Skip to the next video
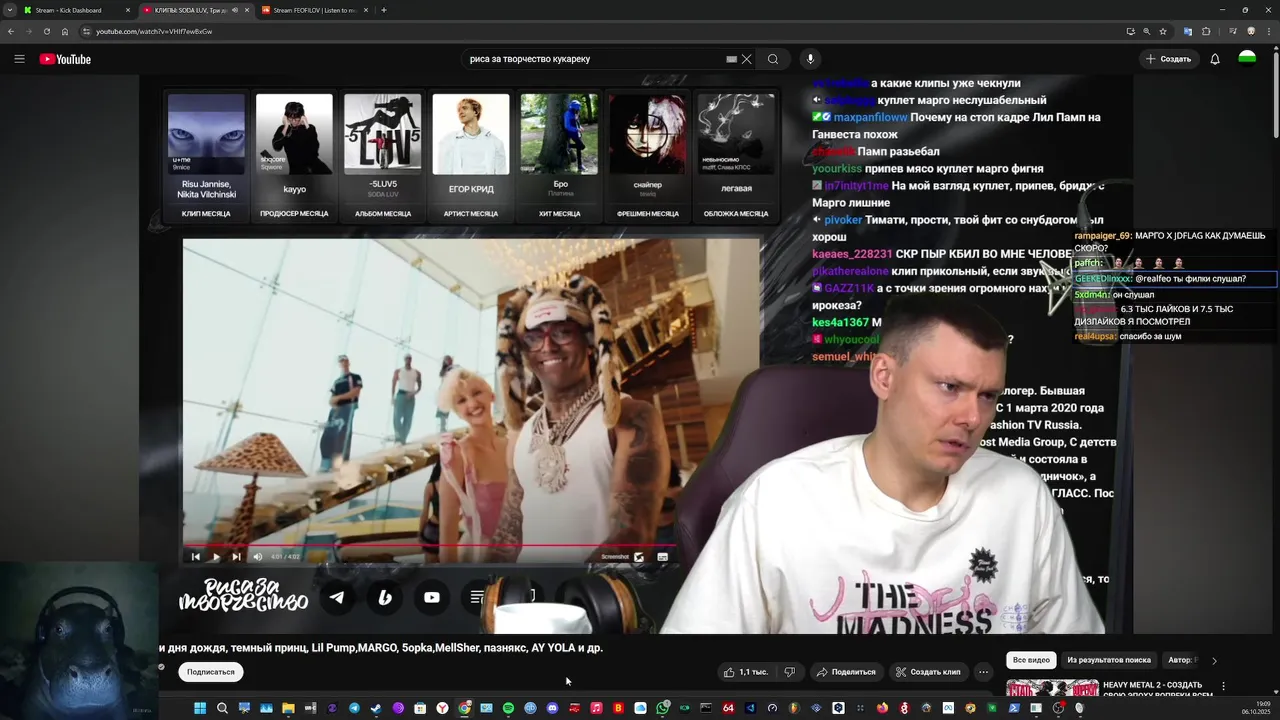Viewport: 1280px width, 720px height. [x=236, y=557]
